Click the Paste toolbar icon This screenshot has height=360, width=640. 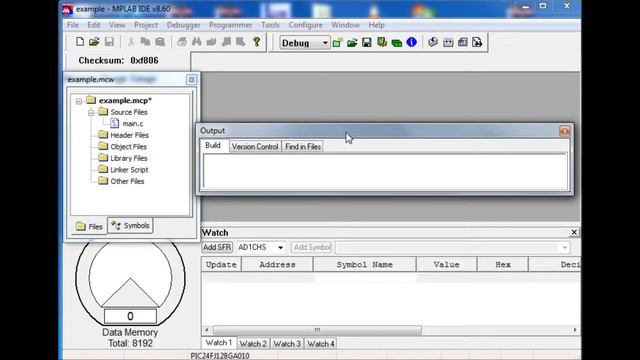160,42
